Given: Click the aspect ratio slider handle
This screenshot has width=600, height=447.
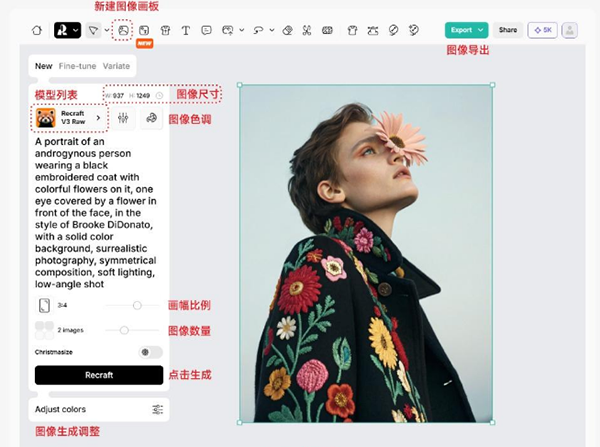Looking at the screenshot, I should click(x=137, y=305).
